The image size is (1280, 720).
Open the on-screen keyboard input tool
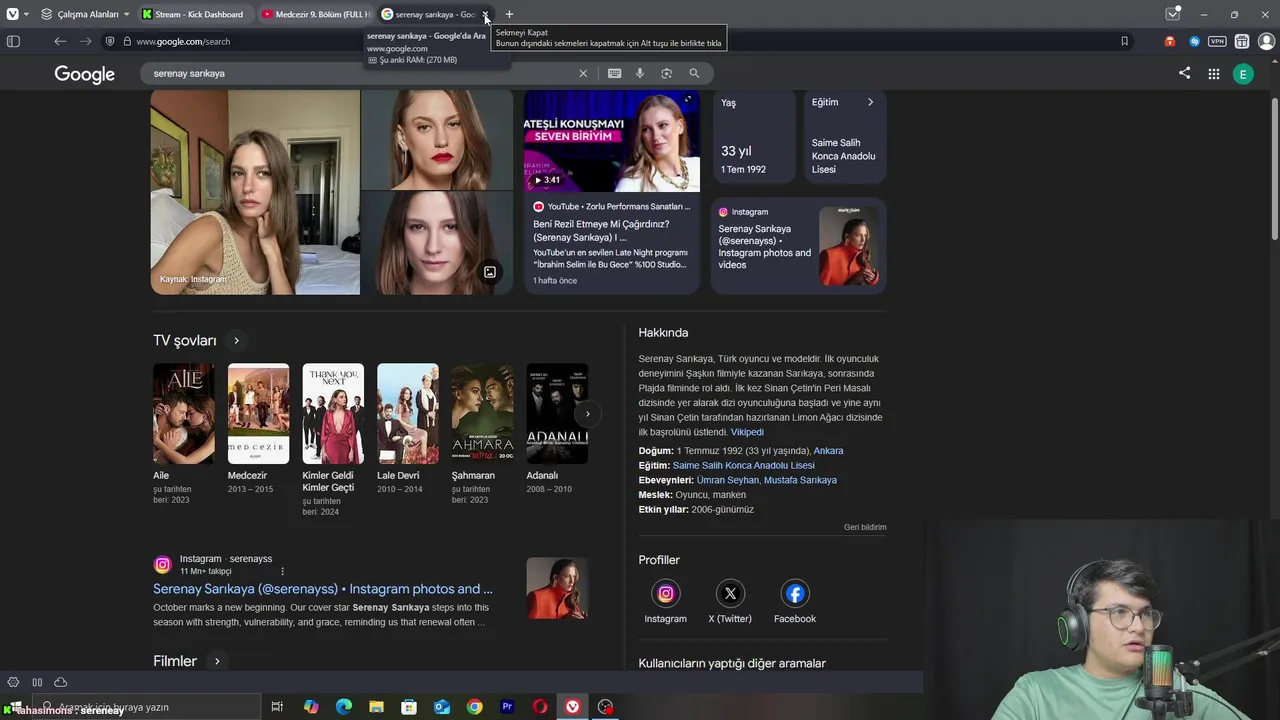click(614, 73)
